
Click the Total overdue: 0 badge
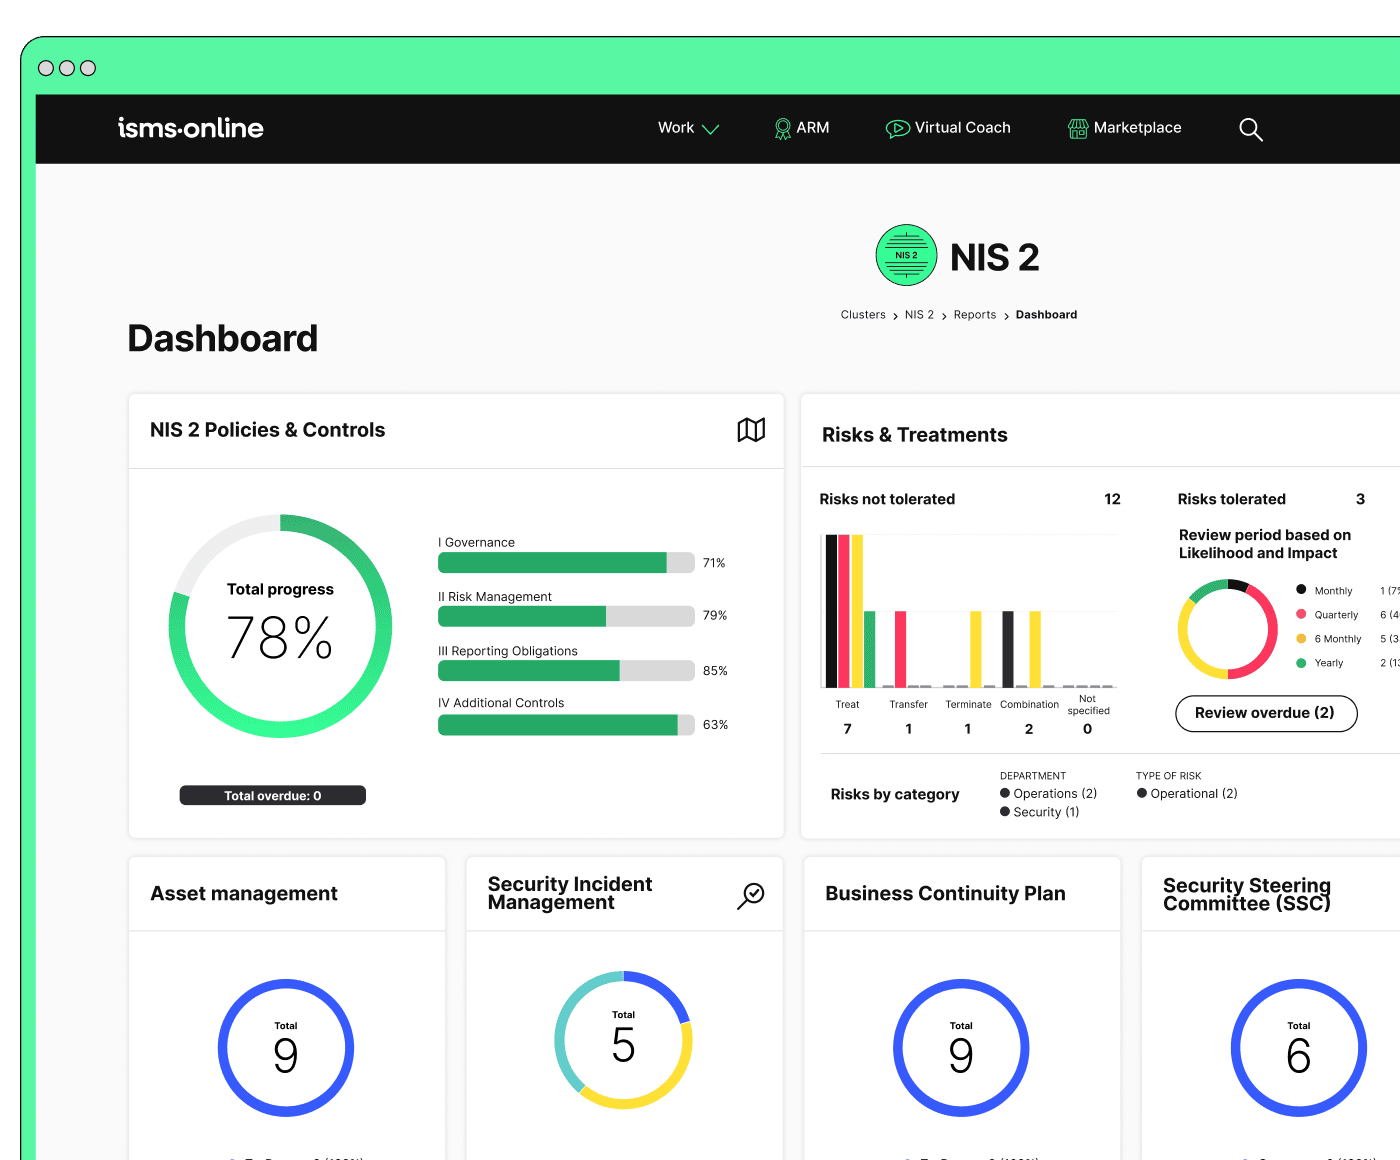tap(272, 796)
